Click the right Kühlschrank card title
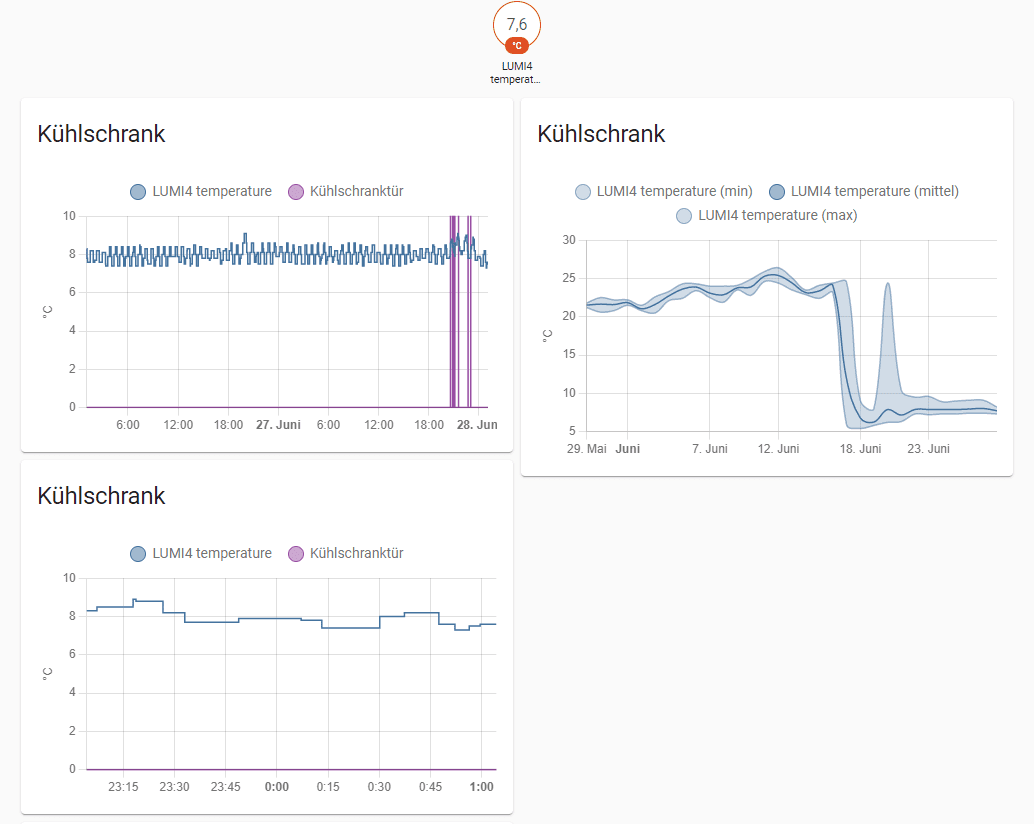The width and height of the screenshot is (1034, 824). [601, 134]
